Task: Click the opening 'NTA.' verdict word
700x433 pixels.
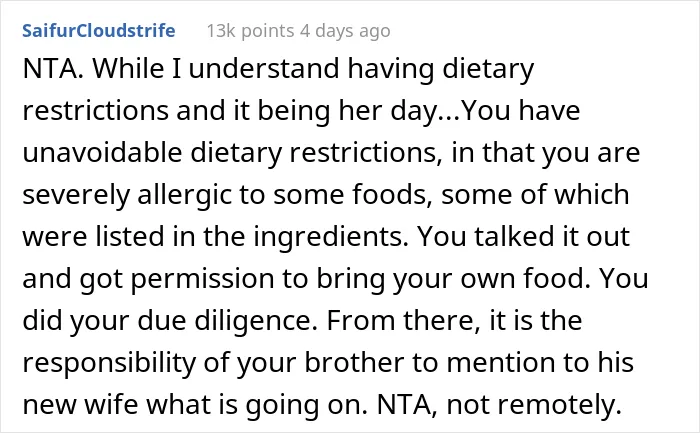Action: pyautogui.click(x=53, y=69)
